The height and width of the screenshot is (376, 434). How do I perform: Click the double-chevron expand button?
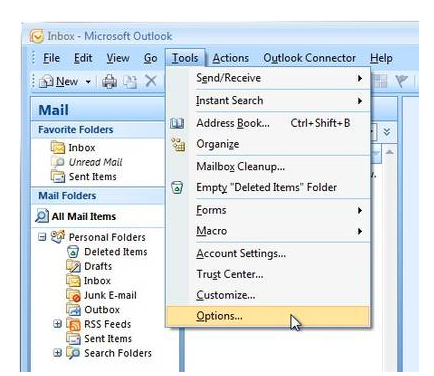pos(387,132)
